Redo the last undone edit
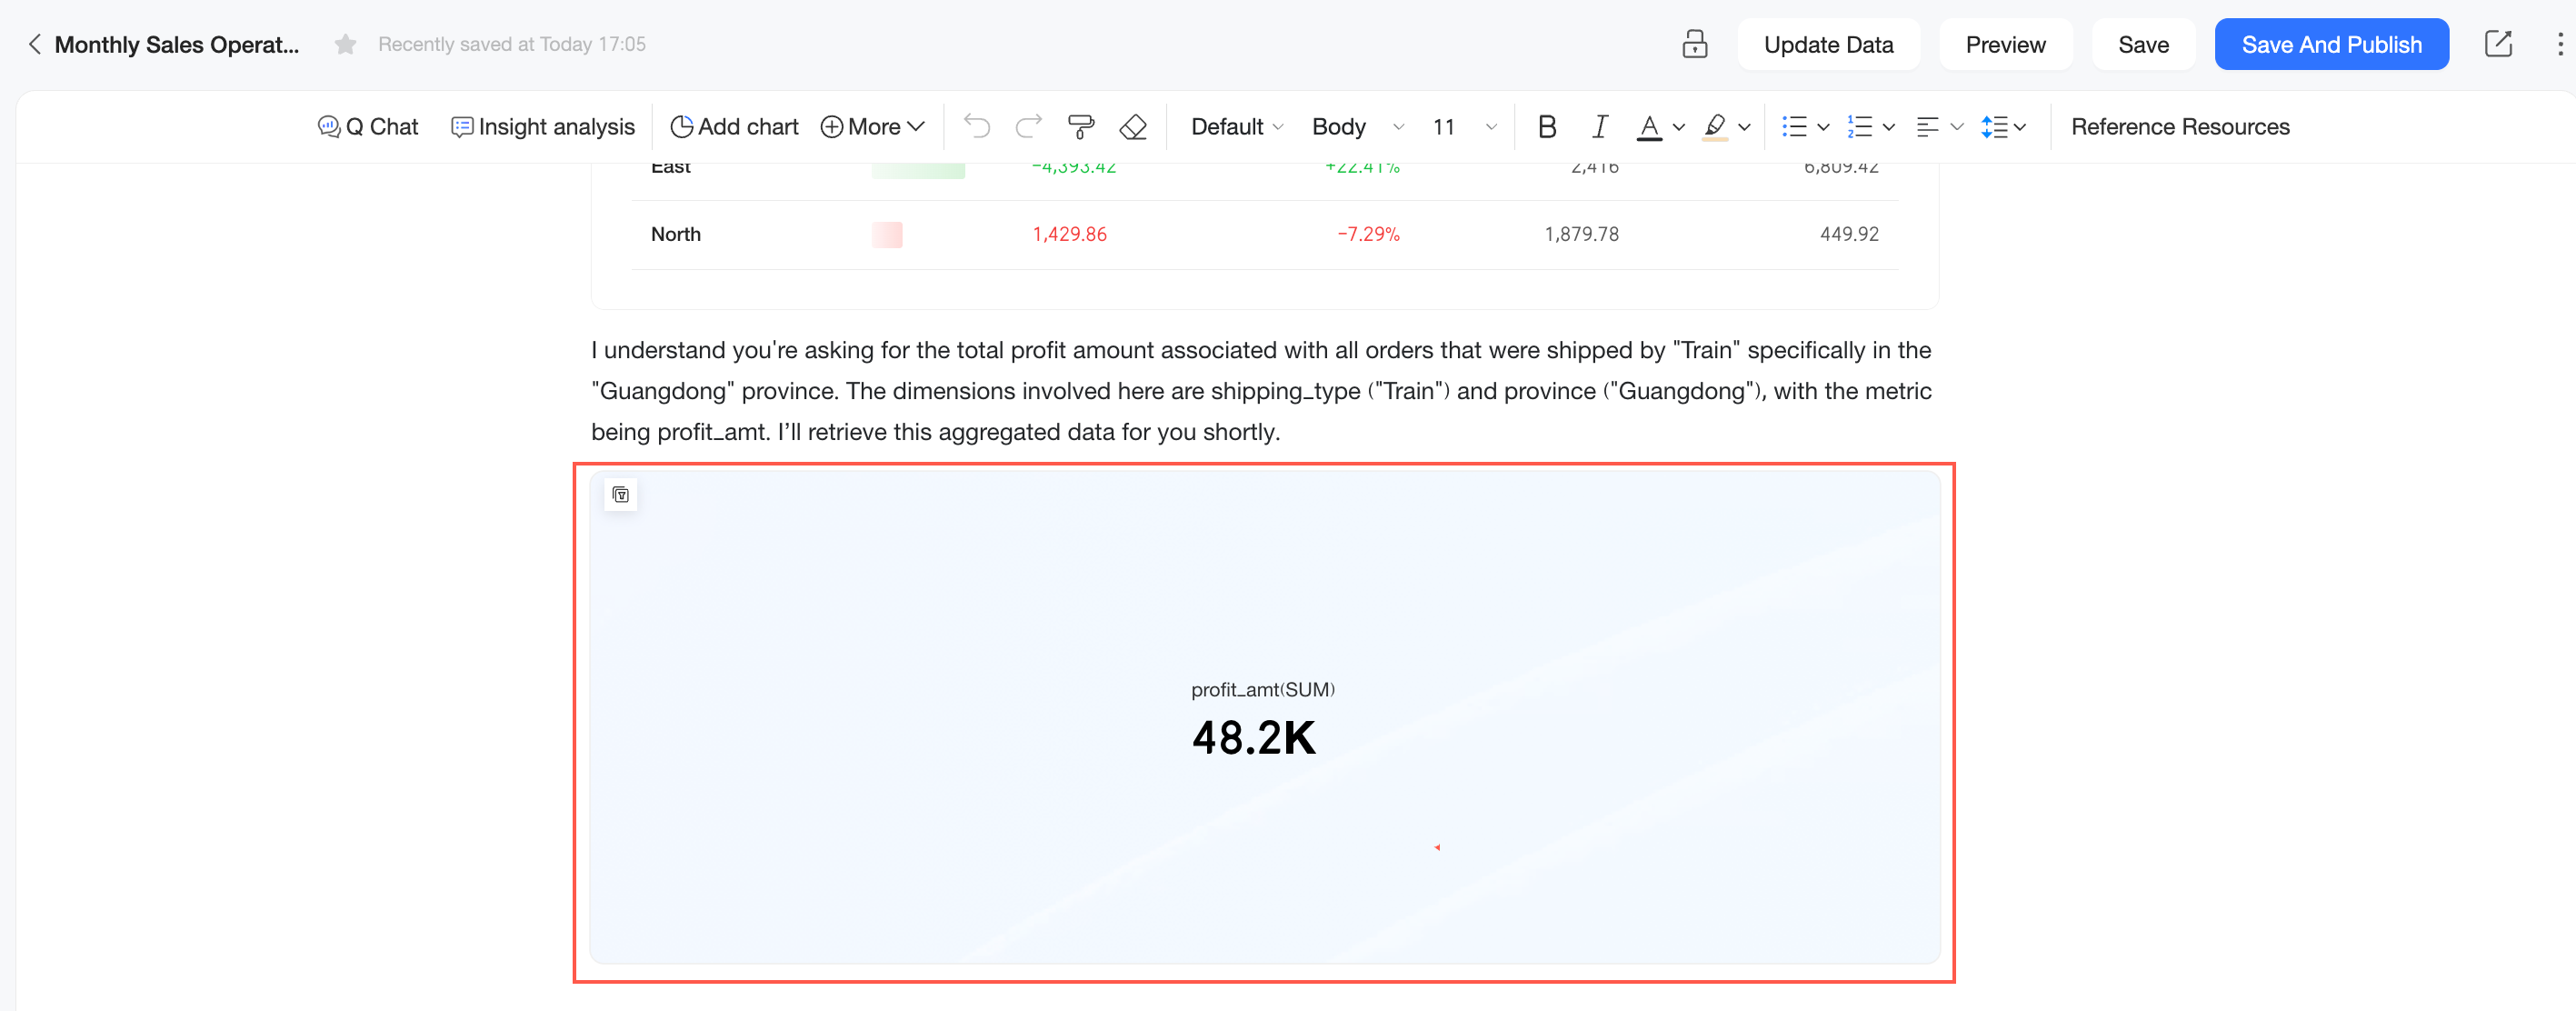The height and width of the screenshot is (1011, 2576). [1028, 127]
